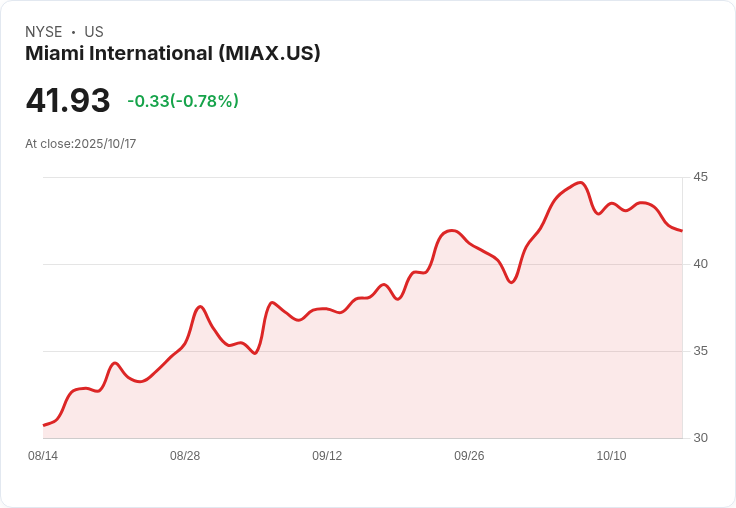Viewport: 736px width, 508px height.
Task: Click the green -0.33(-0.78%) change value
Action: coord(183,101)
